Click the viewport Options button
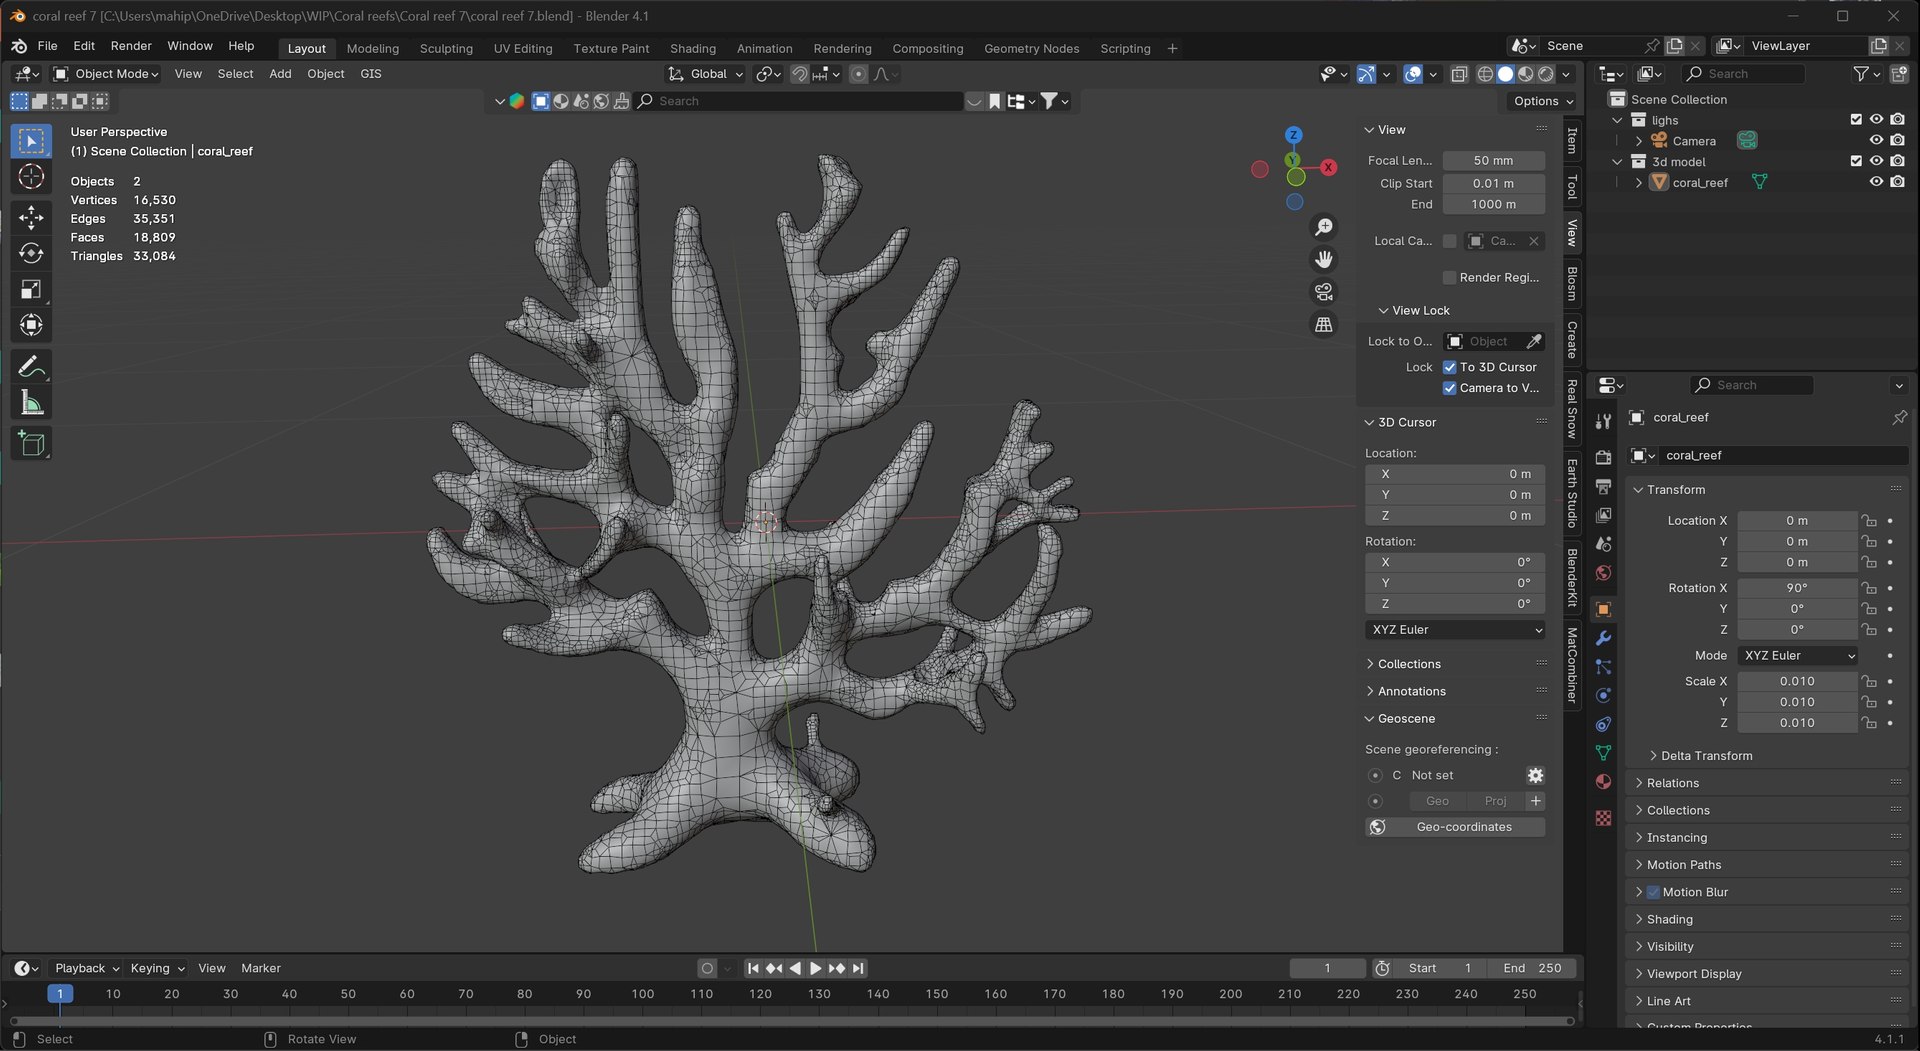The width and height of the screenshot is (1920, 1051). (1542, 101)
